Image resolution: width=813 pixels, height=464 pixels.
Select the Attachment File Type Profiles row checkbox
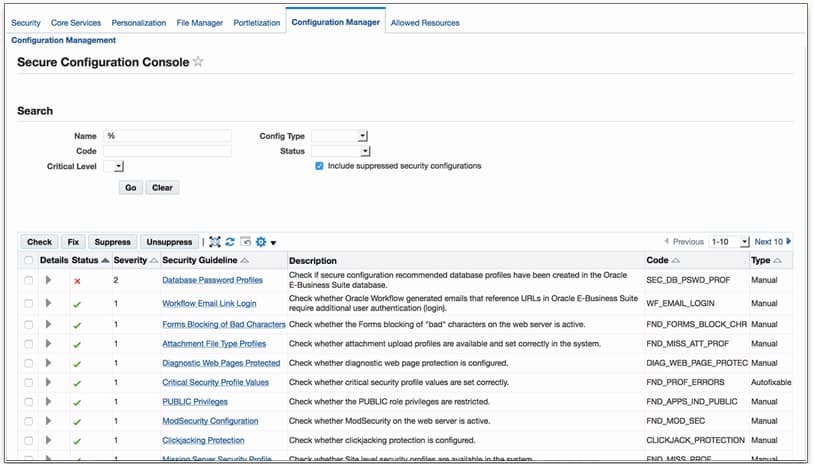pos(29,344)
